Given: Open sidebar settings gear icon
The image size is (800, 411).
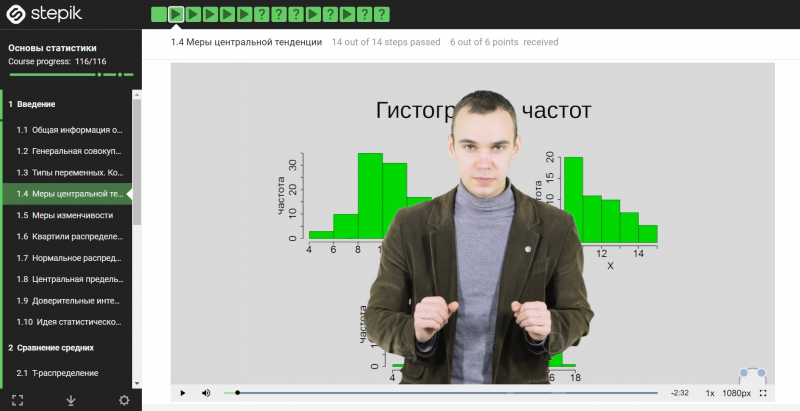Looking at the screenshot, I should coord(124,400).
